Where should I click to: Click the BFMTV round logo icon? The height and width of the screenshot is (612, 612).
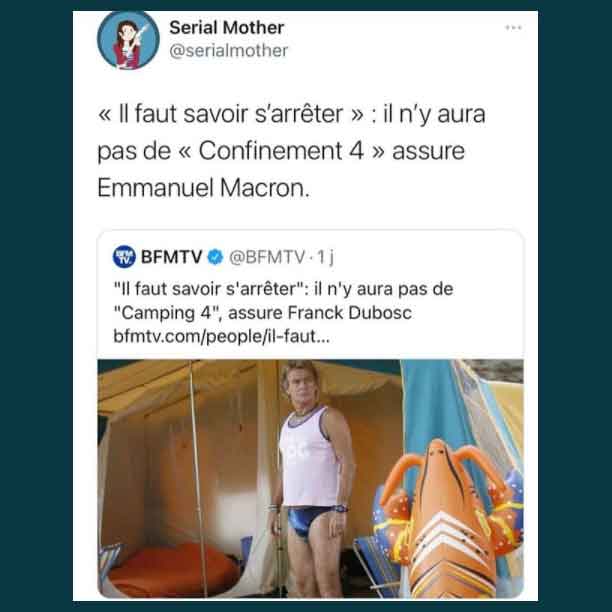(x=124, y=257)
